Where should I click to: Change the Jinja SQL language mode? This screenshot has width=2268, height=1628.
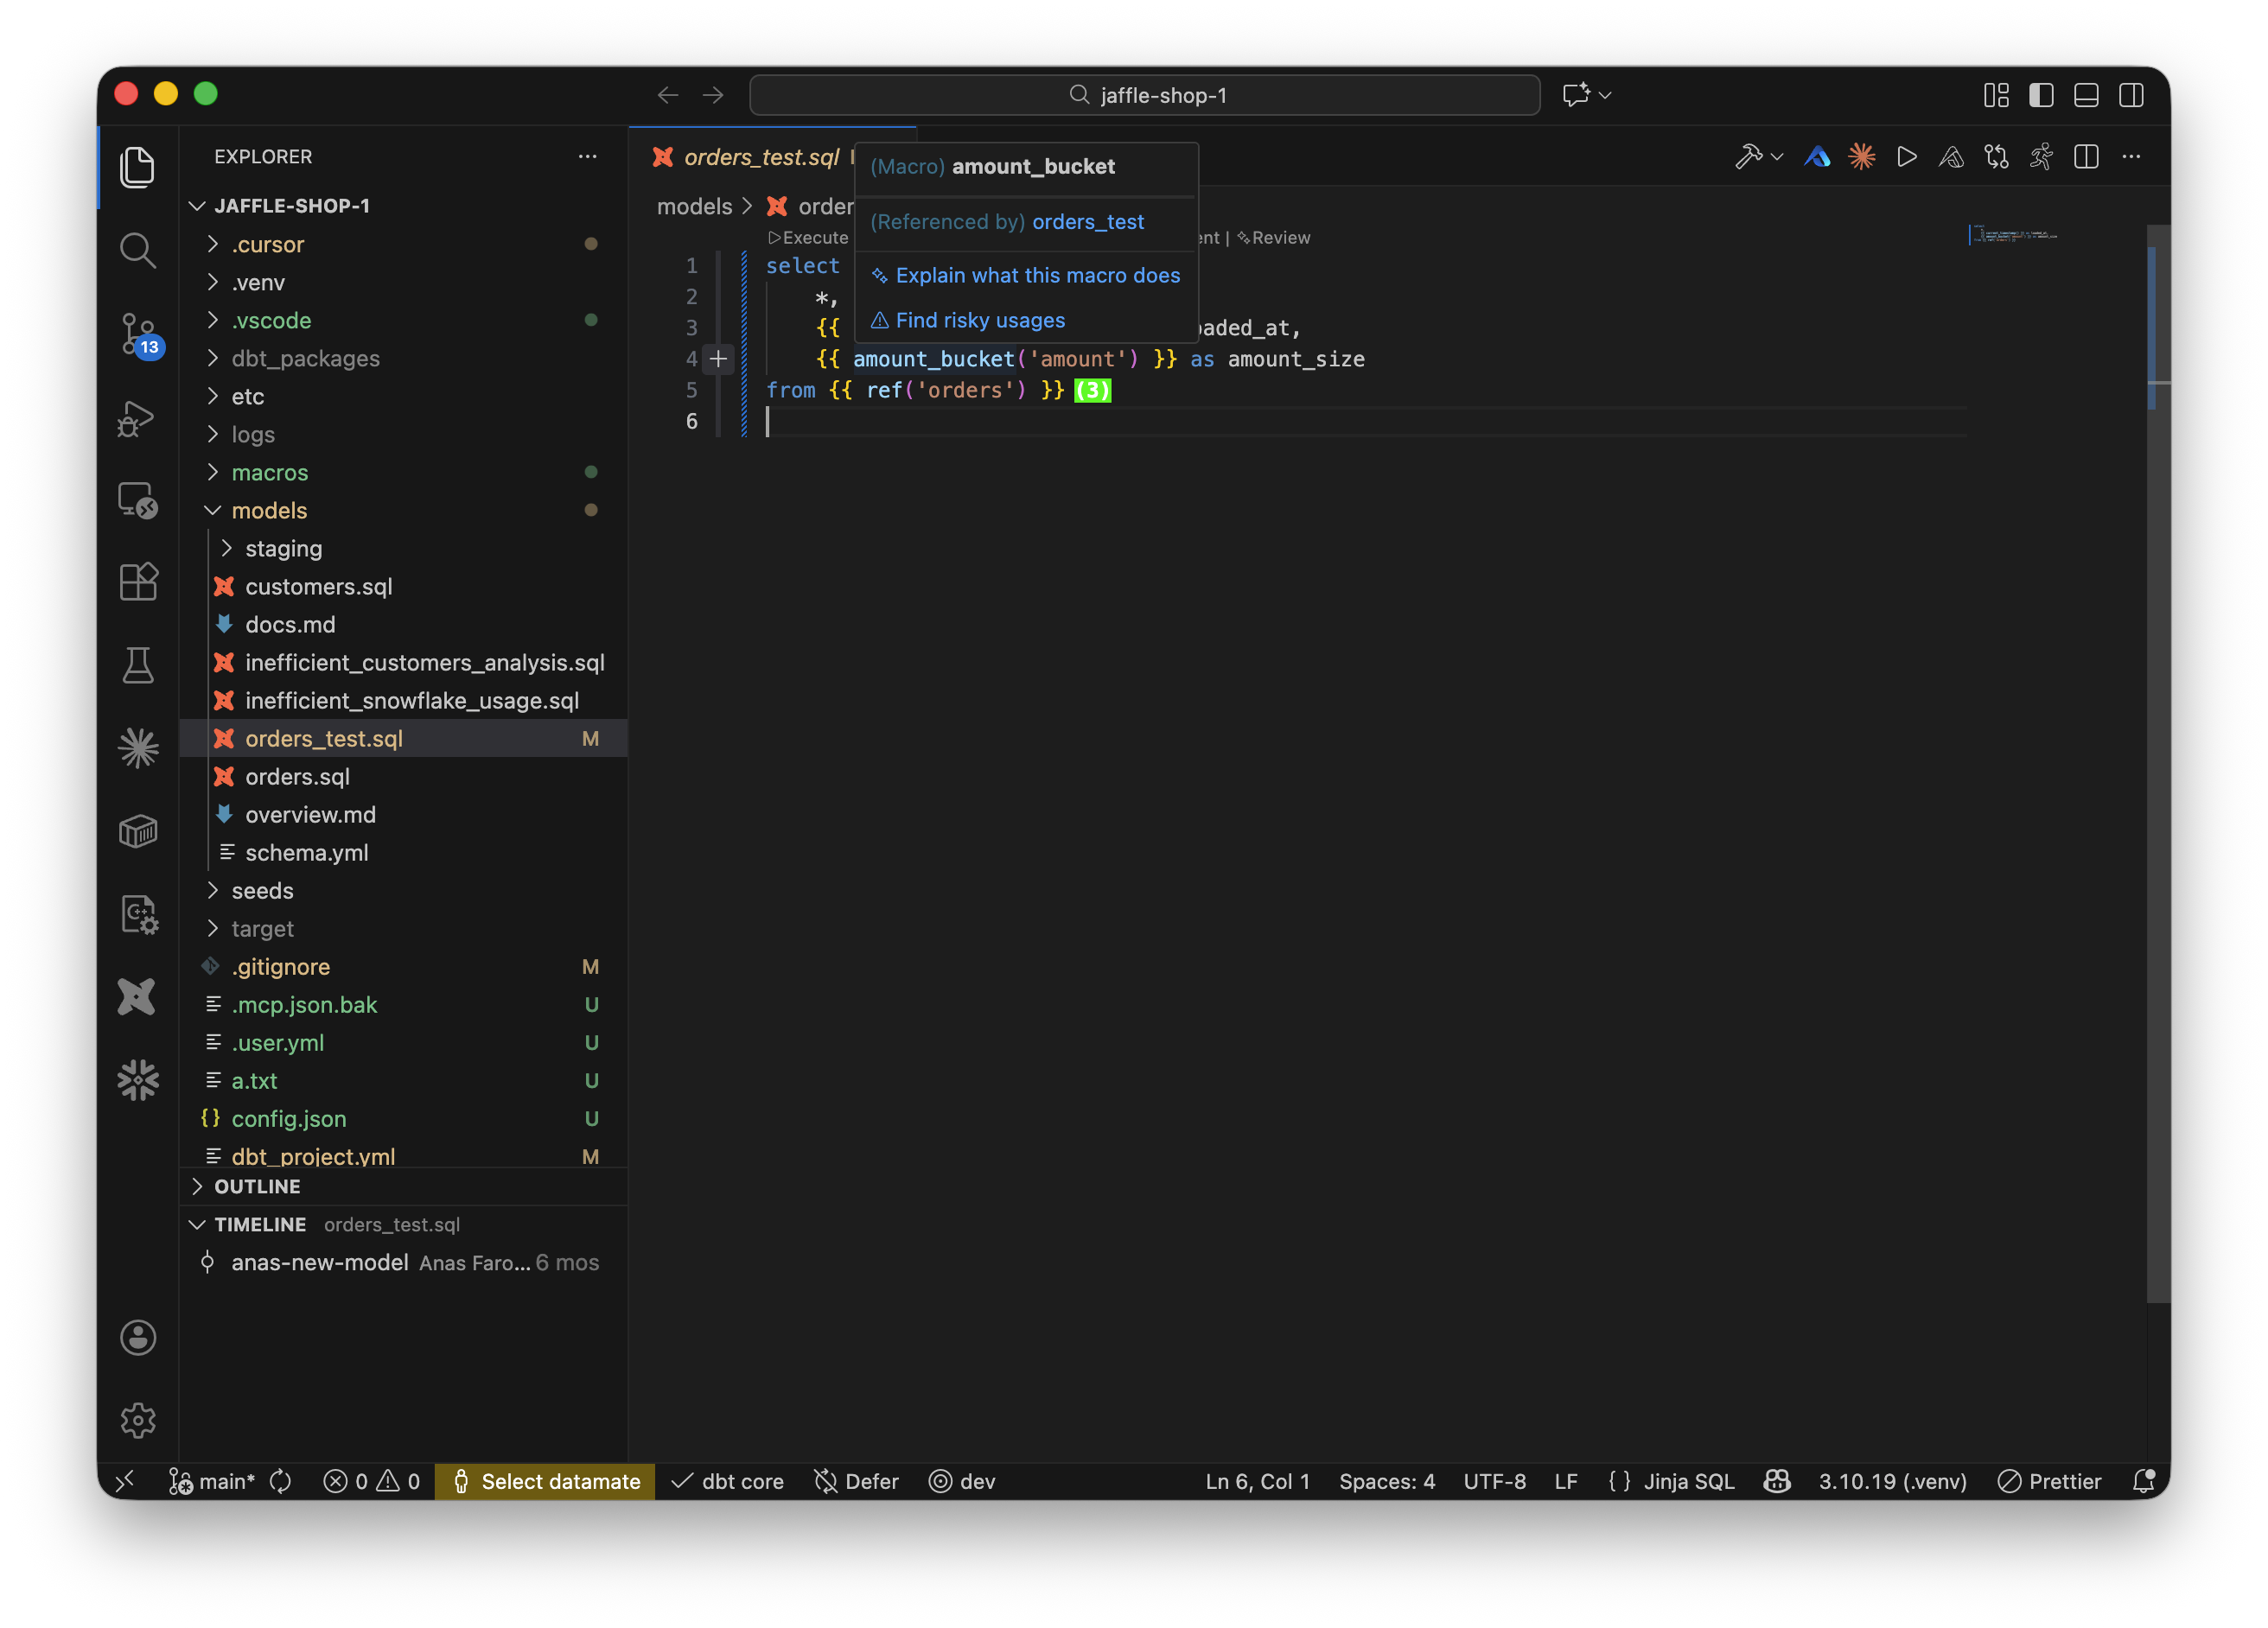1688,1481
